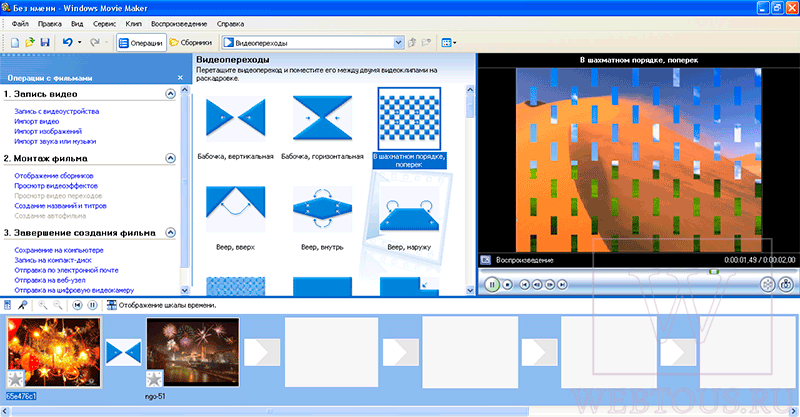Toggle the Сборники collections button

(190, 43)
